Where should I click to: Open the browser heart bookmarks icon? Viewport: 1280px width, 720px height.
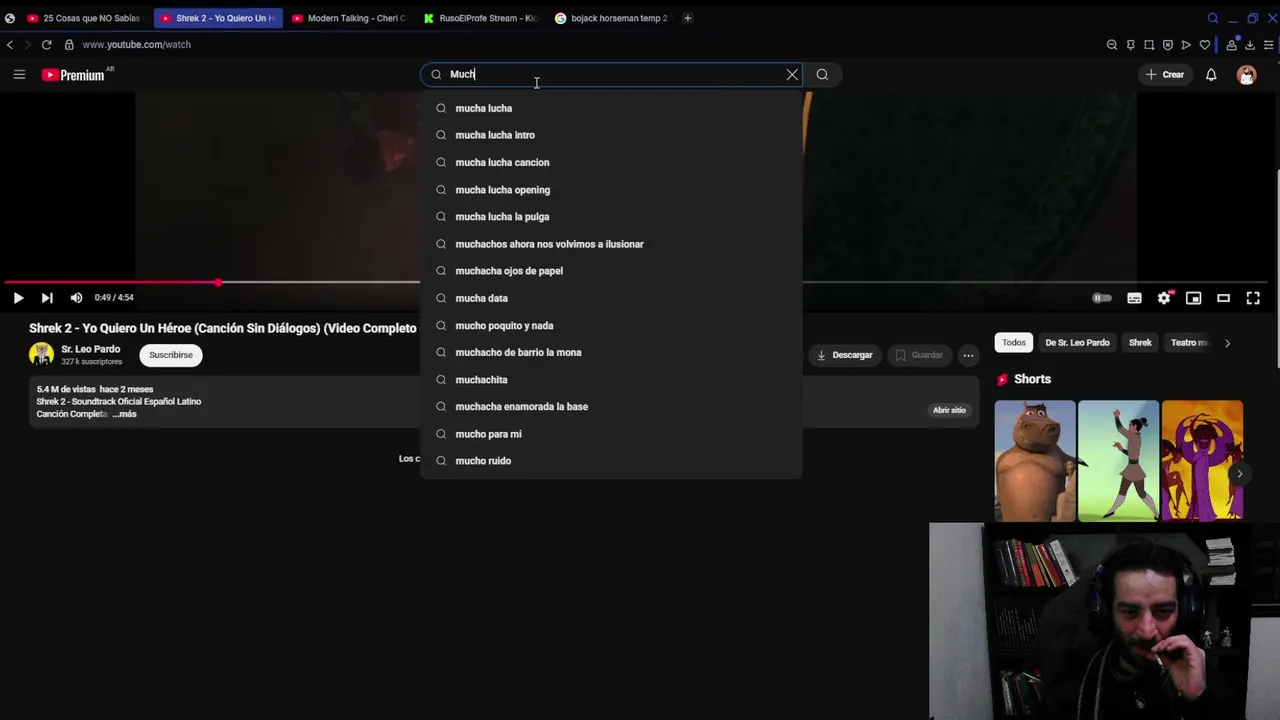tap(1205, 45)
